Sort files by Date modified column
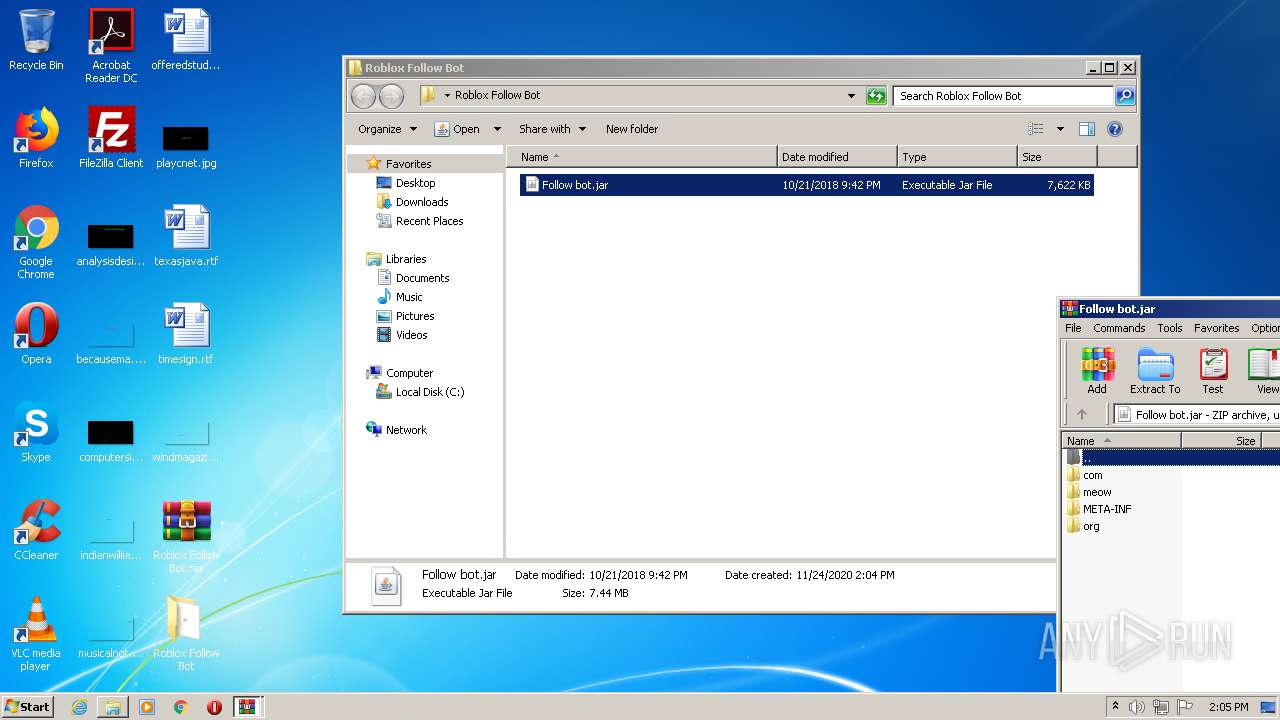Image resolution: width=1280 pixels, height=720 pixels. pyautogui.click(x=837, y=157)
